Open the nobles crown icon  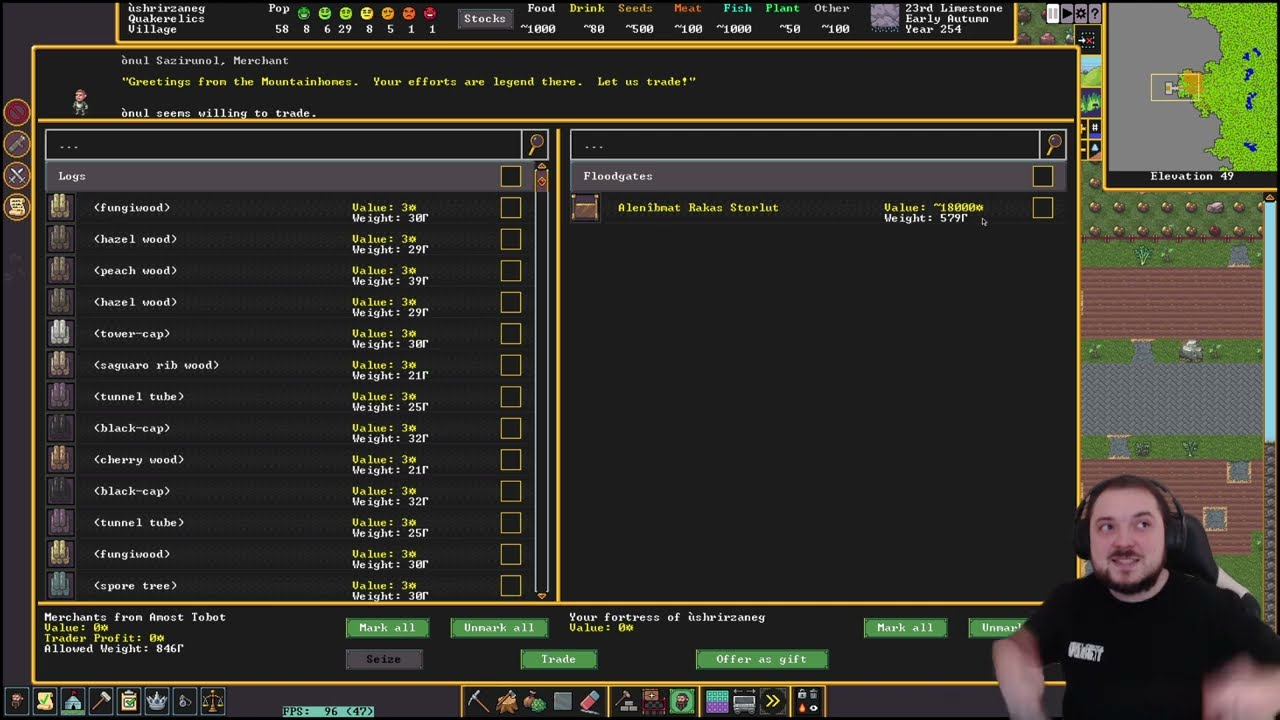coord(157,701)
